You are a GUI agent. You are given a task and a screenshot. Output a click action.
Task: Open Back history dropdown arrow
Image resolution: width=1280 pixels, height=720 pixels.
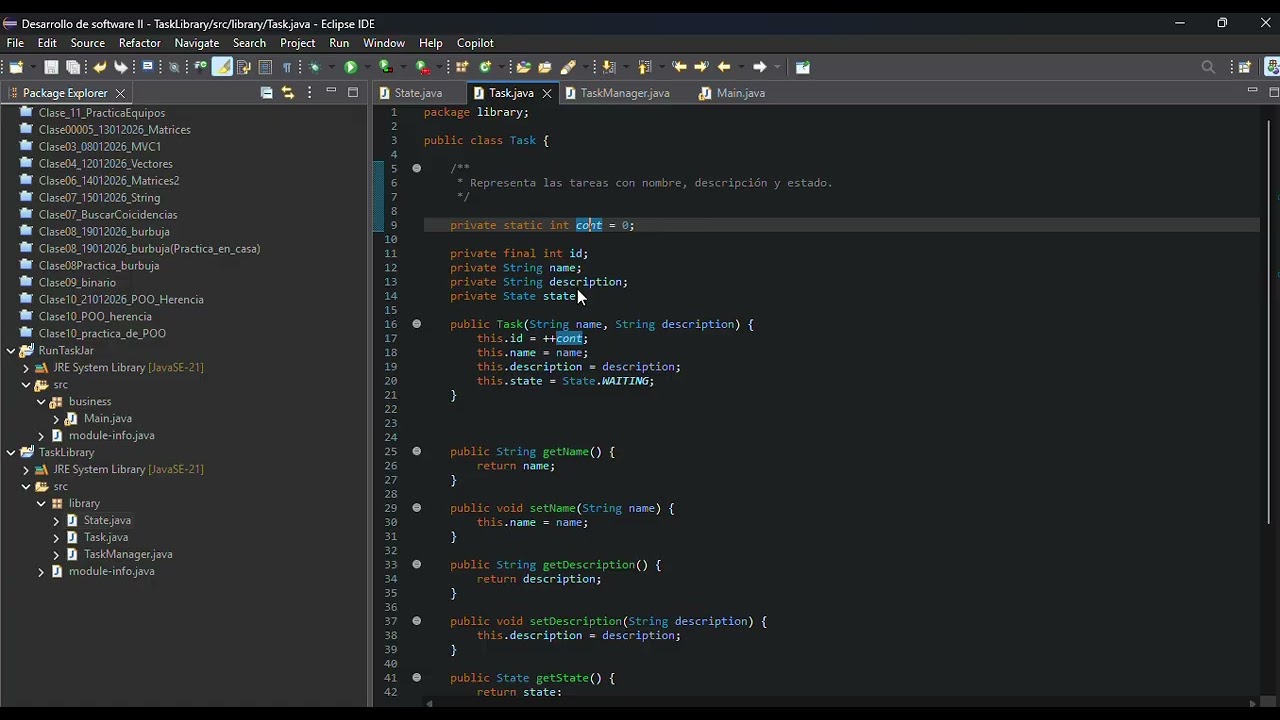pos(741,67)
